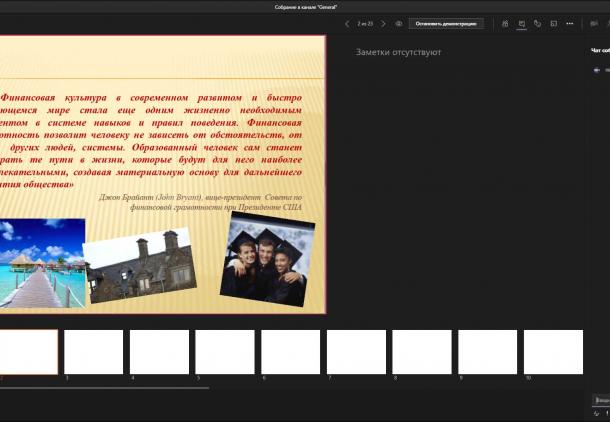The image size is (610, 422).
Task: Open the raise hand reactions icon
Action: pos(537,23)
